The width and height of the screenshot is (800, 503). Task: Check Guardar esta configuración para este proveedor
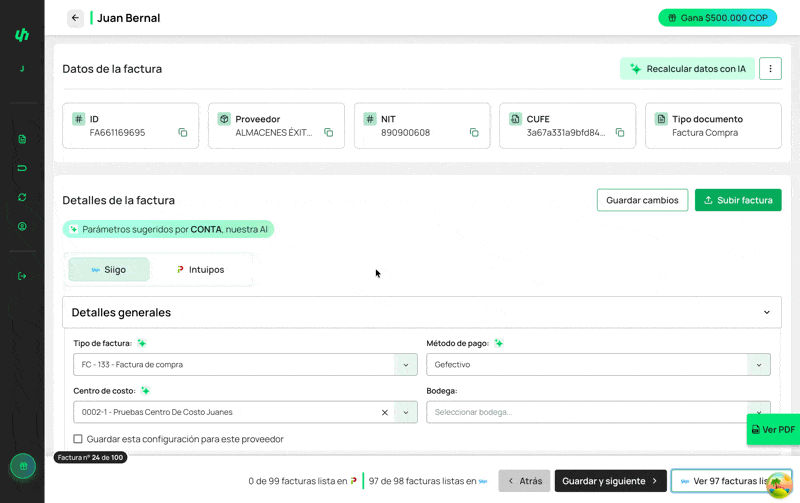point(78,439)
